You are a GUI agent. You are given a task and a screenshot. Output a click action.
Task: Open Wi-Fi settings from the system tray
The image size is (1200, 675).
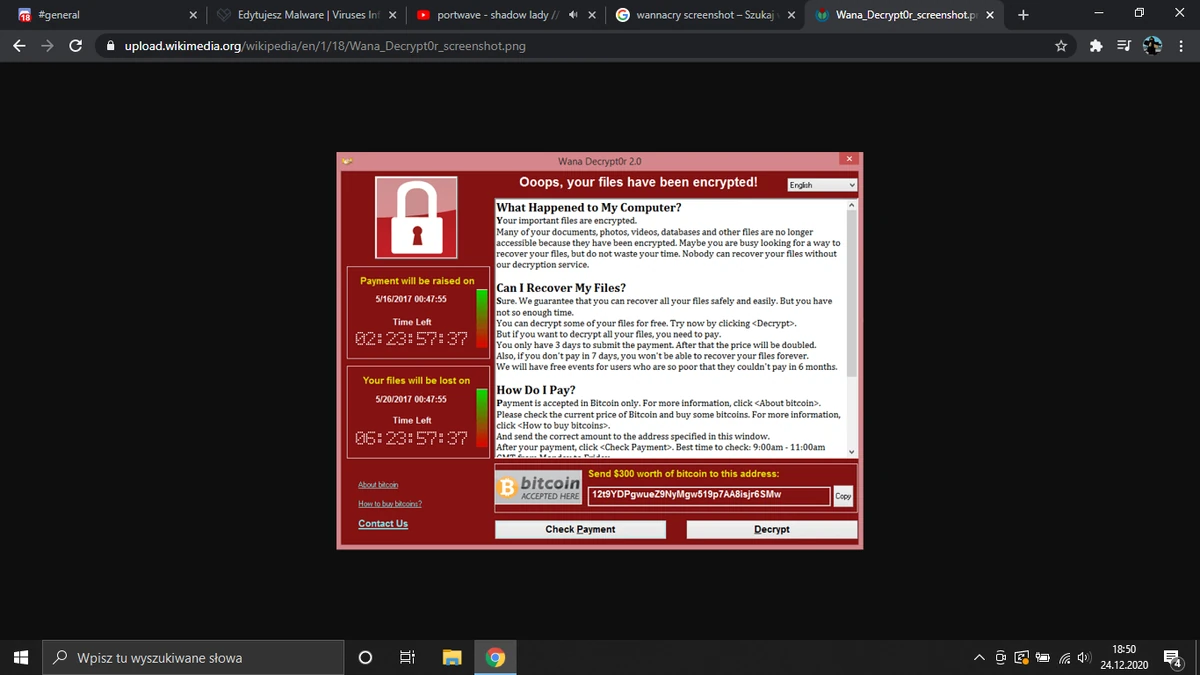coord(1063,657)
